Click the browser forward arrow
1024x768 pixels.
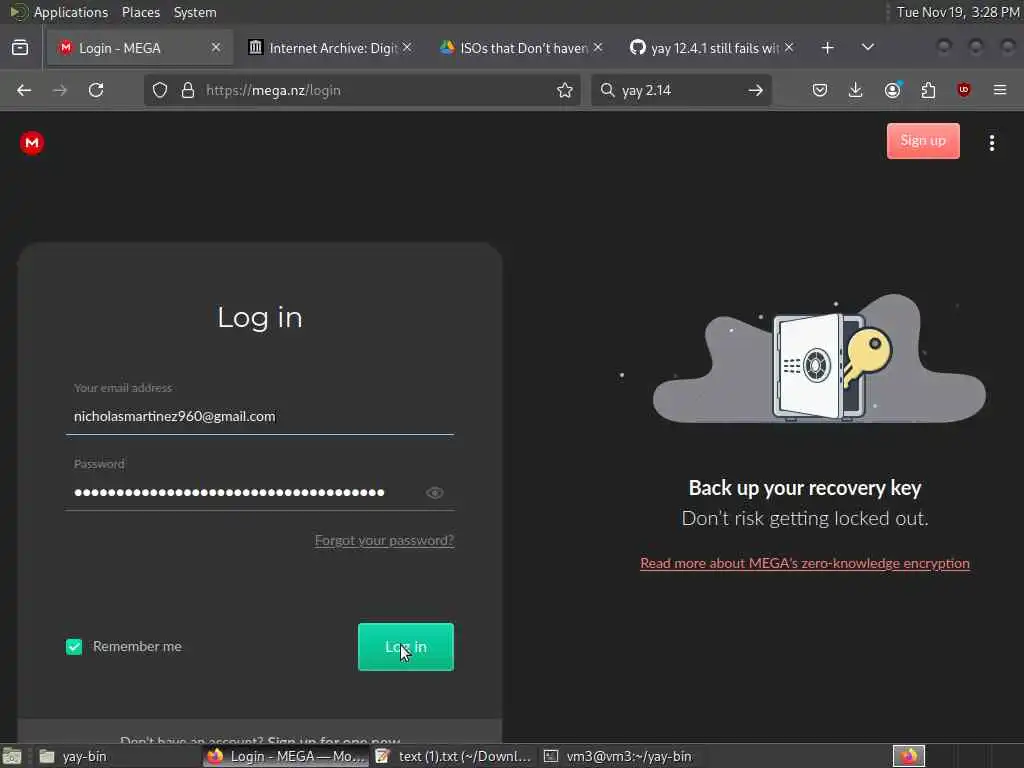pyautogui.click(x=59, y=90)
